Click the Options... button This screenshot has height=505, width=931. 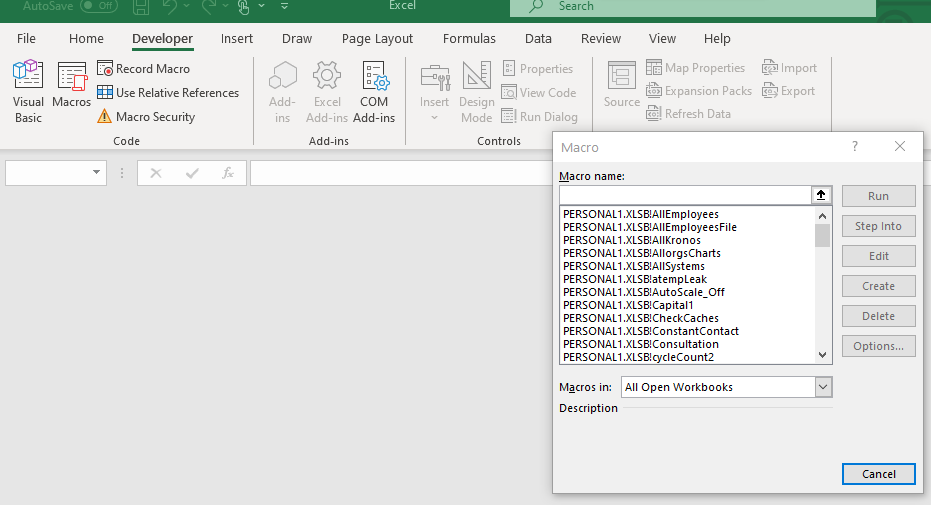point(878,346)
